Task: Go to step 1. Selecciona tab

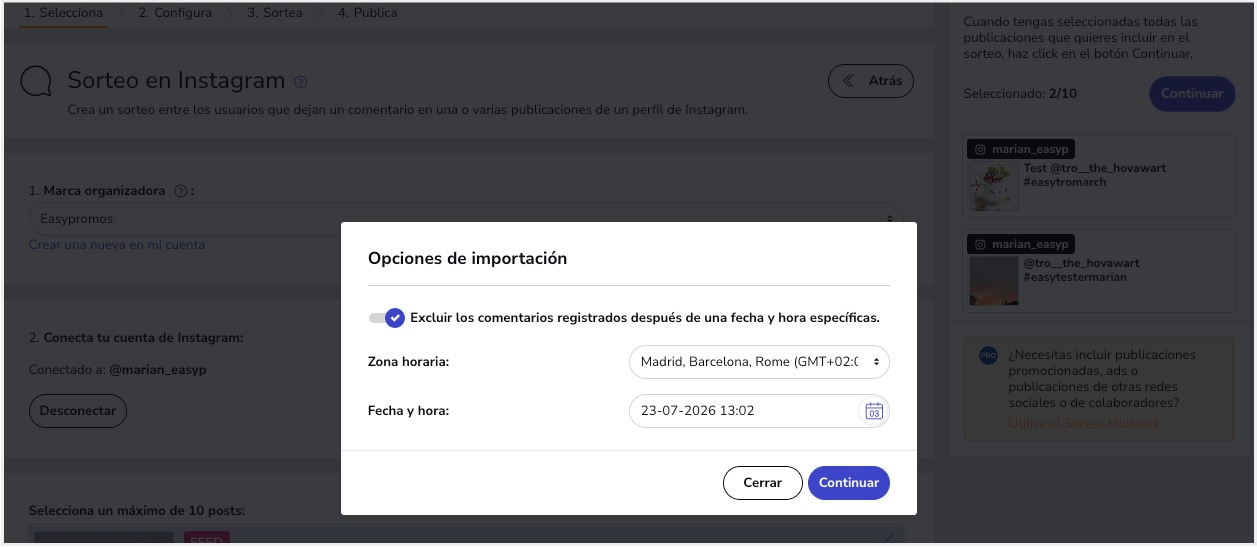Action: [x=63, y=13]
